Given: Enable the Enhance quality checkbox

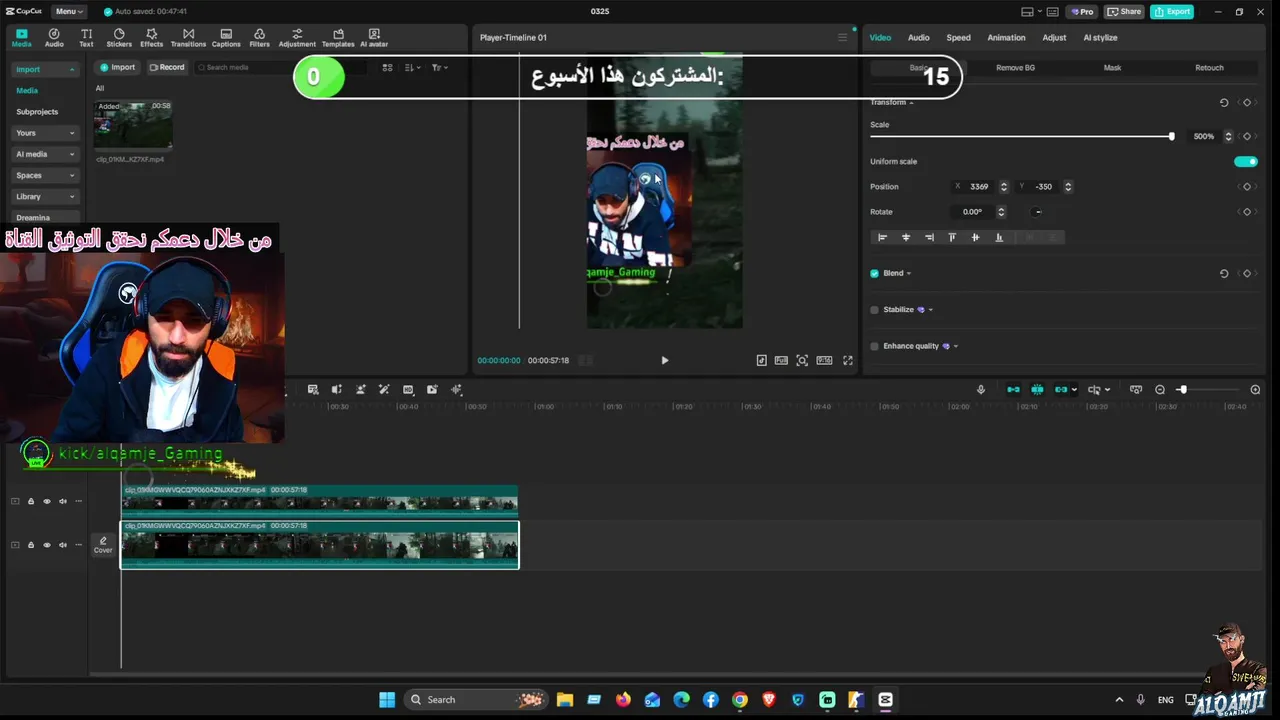Looking at the screenshot, I should (x=874, y=346).
